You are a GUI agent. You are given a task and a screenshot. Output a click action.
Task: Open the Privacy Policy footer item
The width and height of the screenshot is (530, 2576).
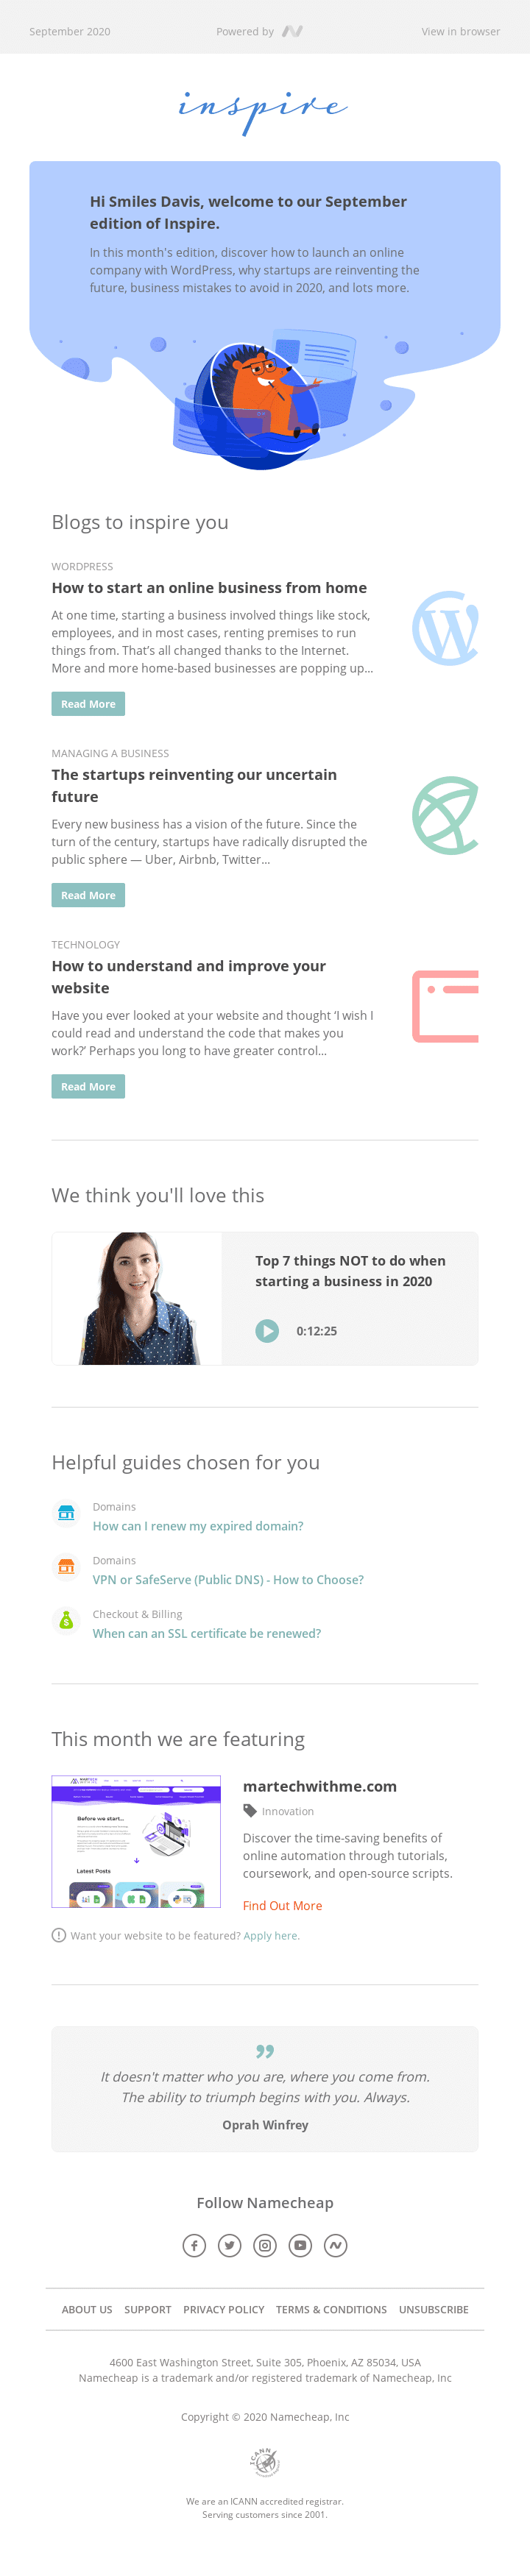coord(224,2310)
